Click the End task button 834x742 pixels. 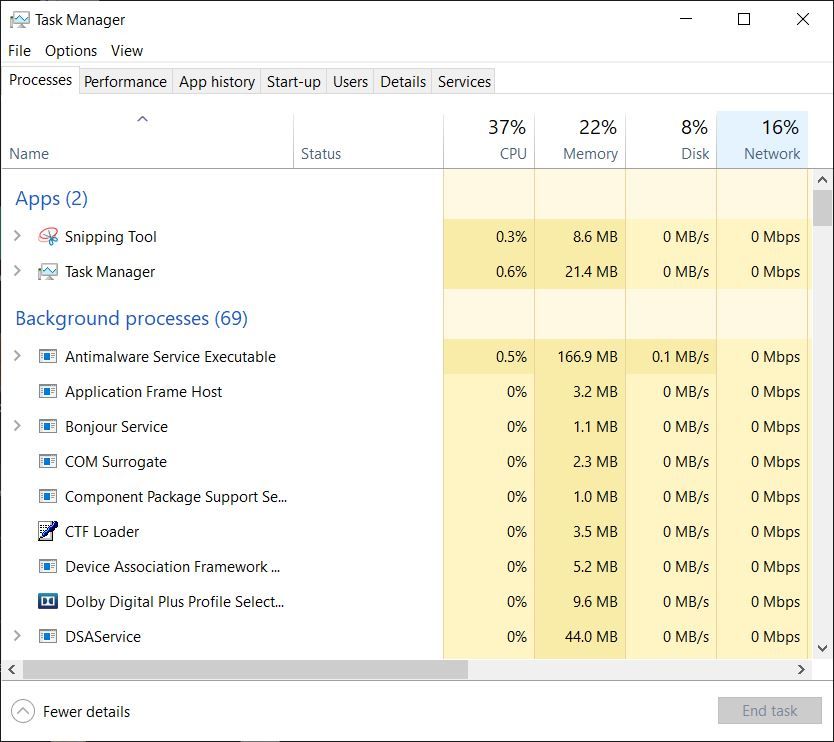point(770,711)
